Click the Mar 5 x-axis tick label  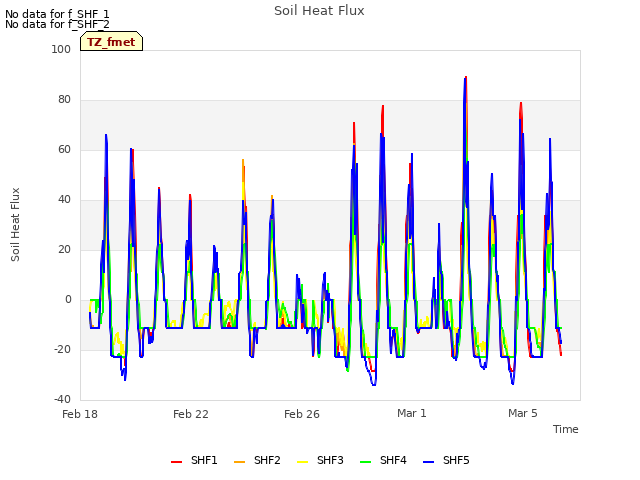[x=523, y=413]
